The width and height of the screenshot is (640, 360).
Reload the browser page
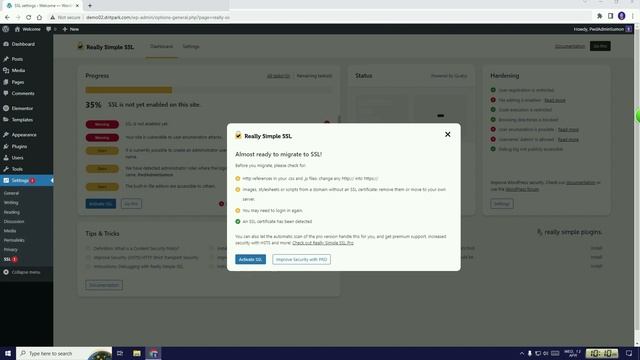click(29, 17)
